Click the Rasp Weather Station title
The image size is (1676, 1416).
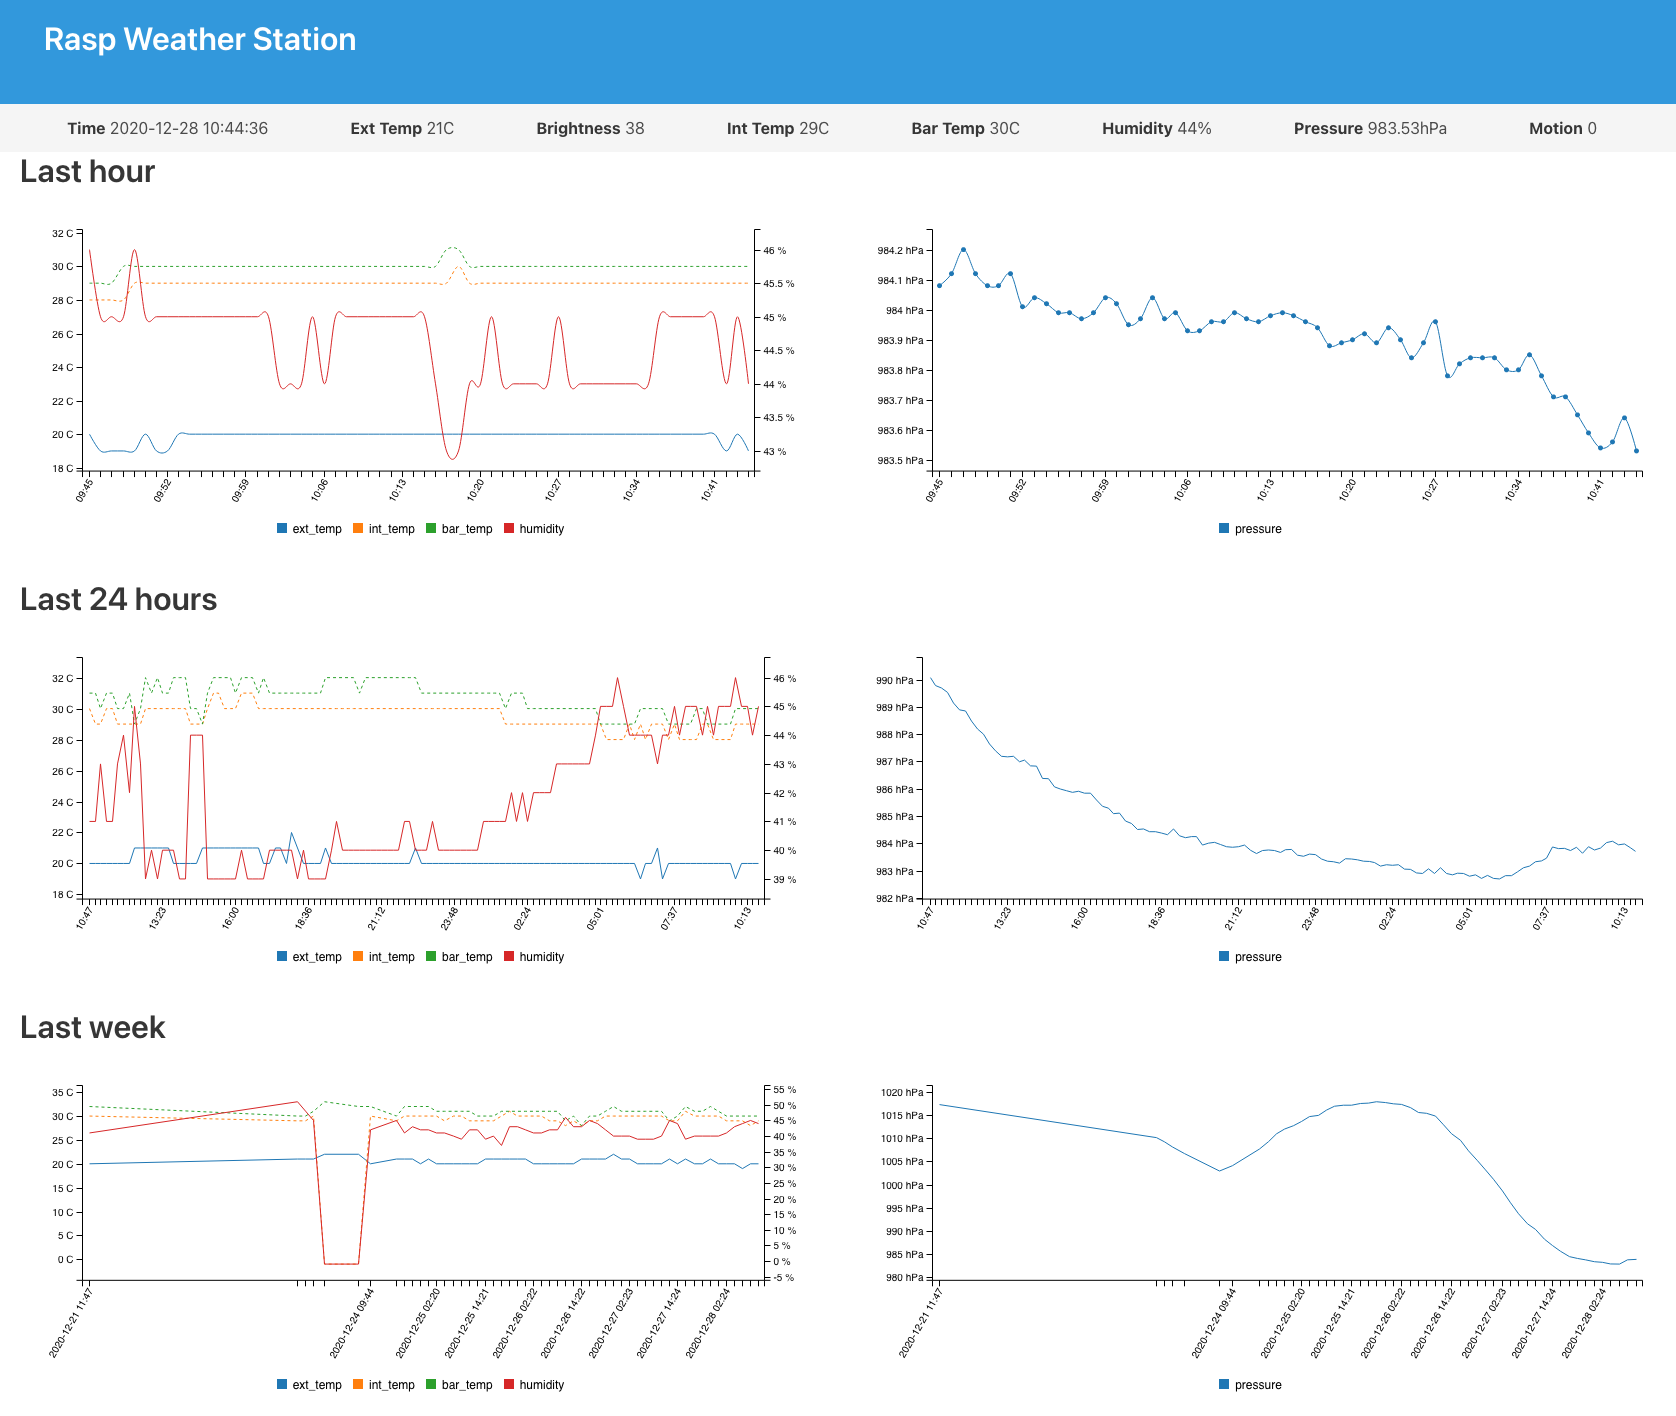point(200,40)
